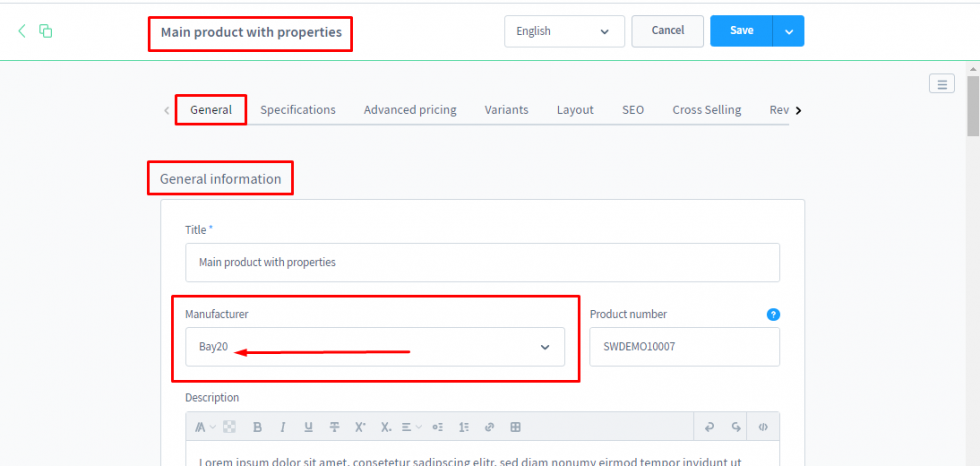The image size is (980, 466).
Task: Undo the last description edit
Action: [x=709, y=427]
